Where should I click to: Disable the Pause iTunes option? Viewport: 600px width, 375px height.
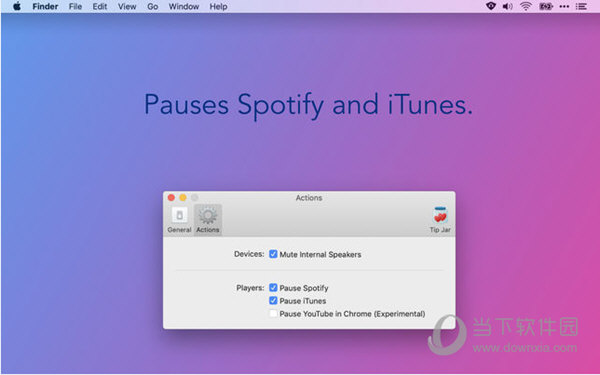click(273, 301)
